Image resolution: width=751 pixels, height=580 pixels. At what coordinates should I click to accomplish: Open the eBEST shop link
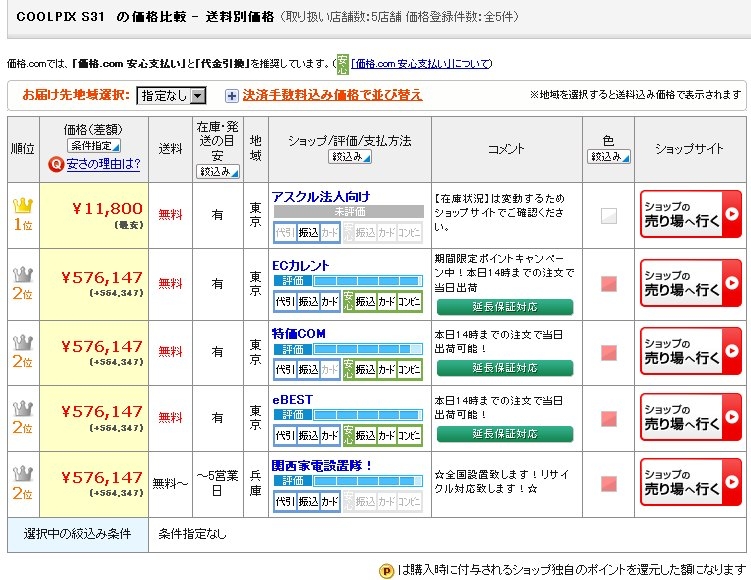pyautogui.click(x=292, y=399)
